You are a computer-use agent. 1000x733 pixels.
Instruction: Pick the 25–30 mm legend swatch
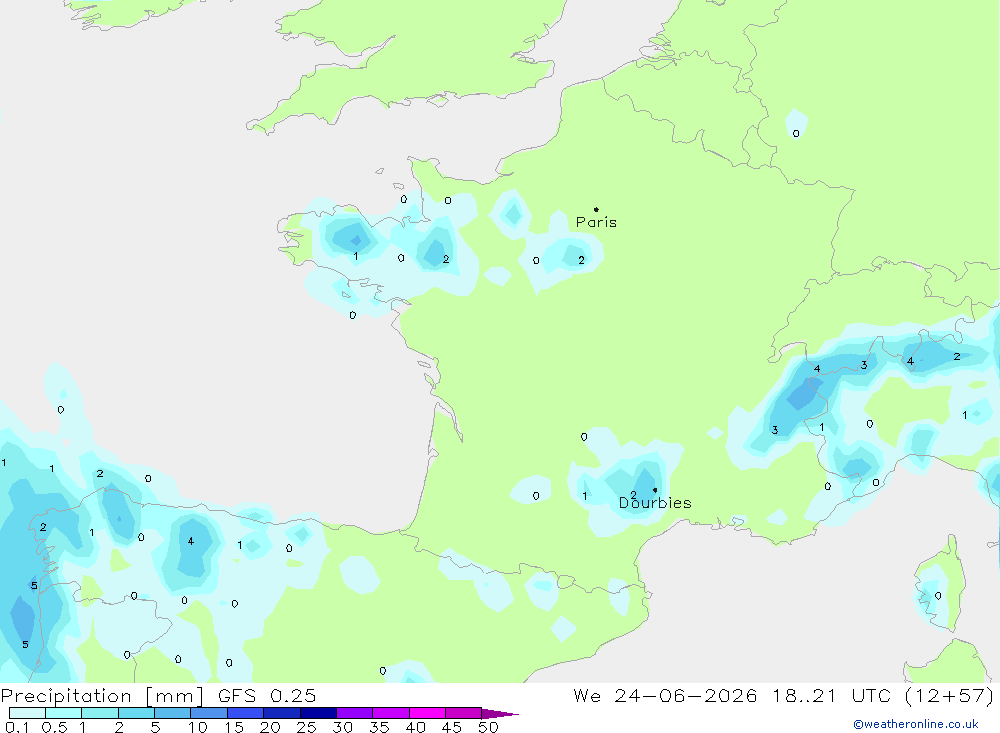pyautogui.click(x=318, y=713)
